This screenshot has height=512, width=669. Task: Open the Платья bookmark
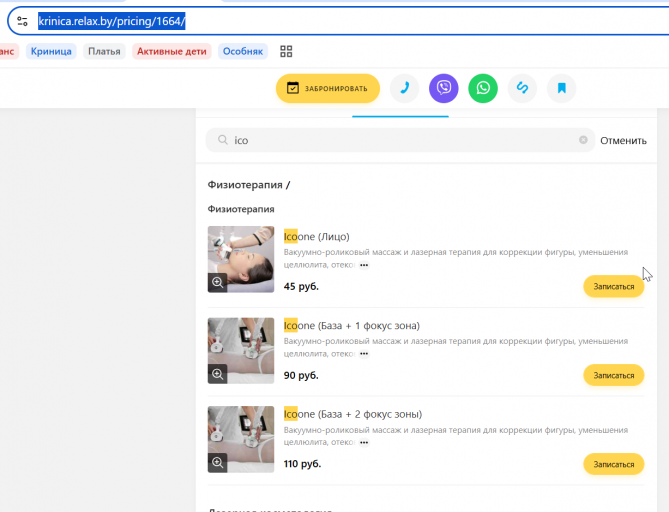[104, 51]
